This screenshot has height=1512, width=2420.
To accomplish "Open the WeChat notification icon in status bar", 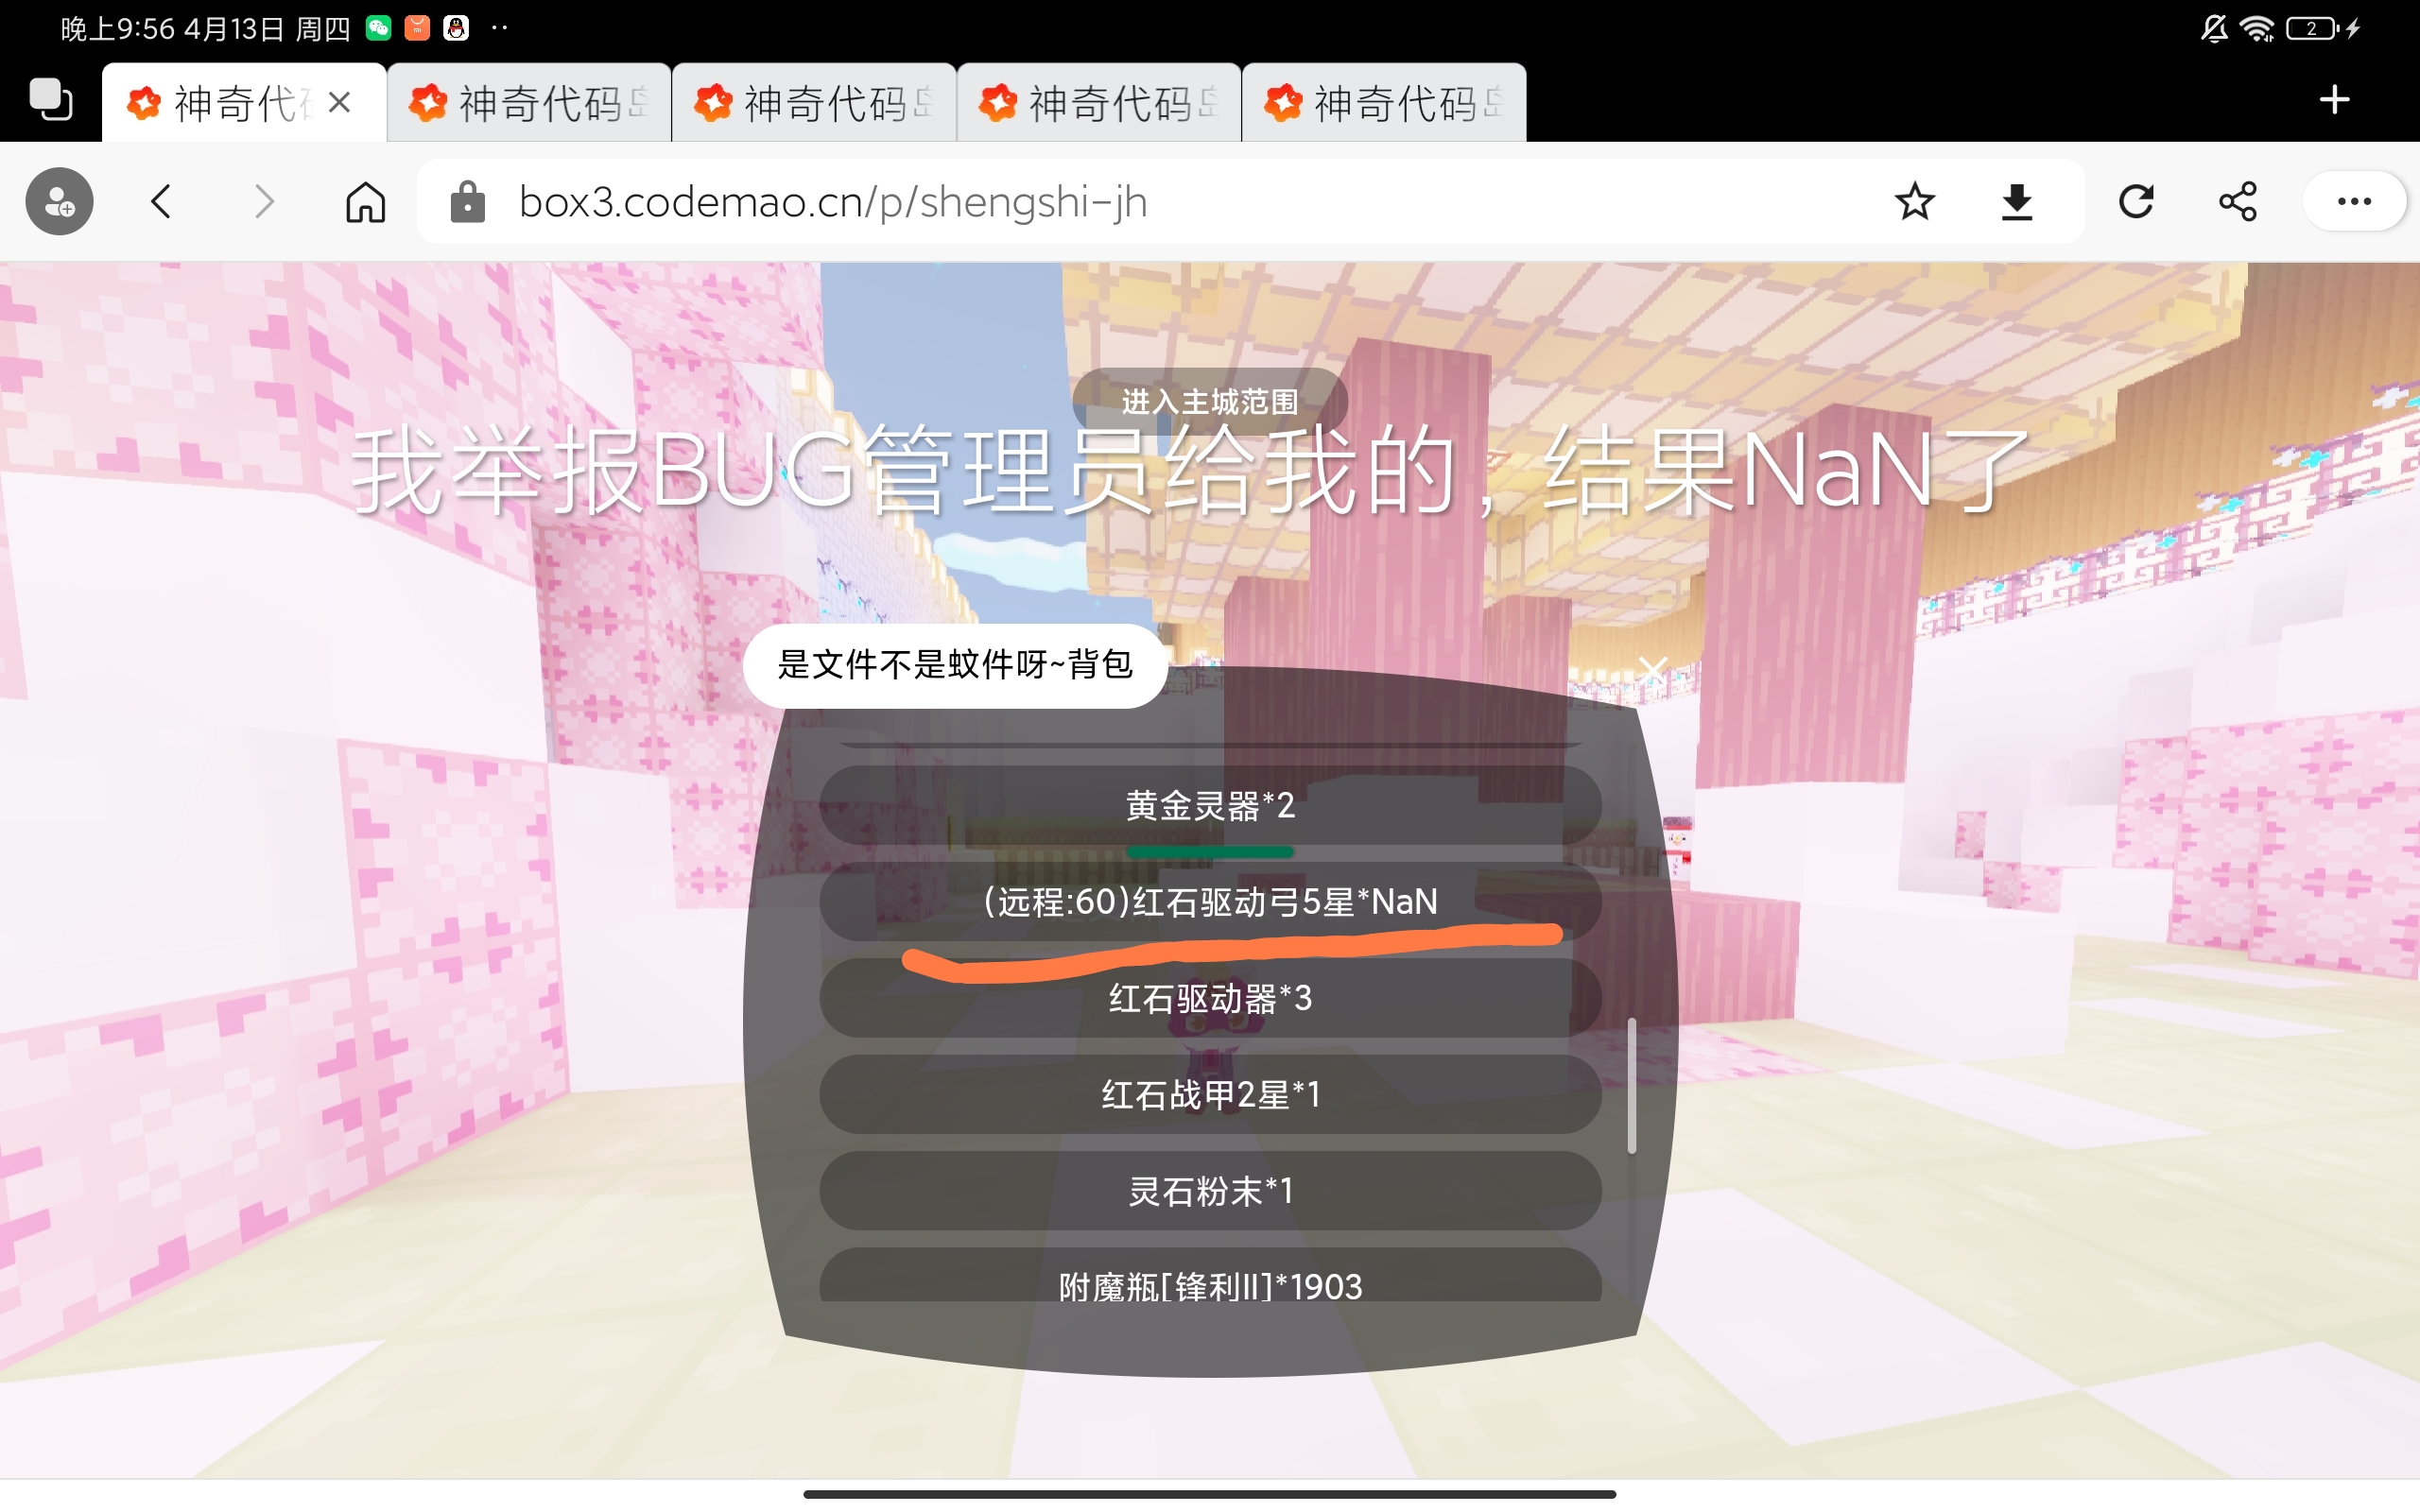I will [x=378, y=28].
